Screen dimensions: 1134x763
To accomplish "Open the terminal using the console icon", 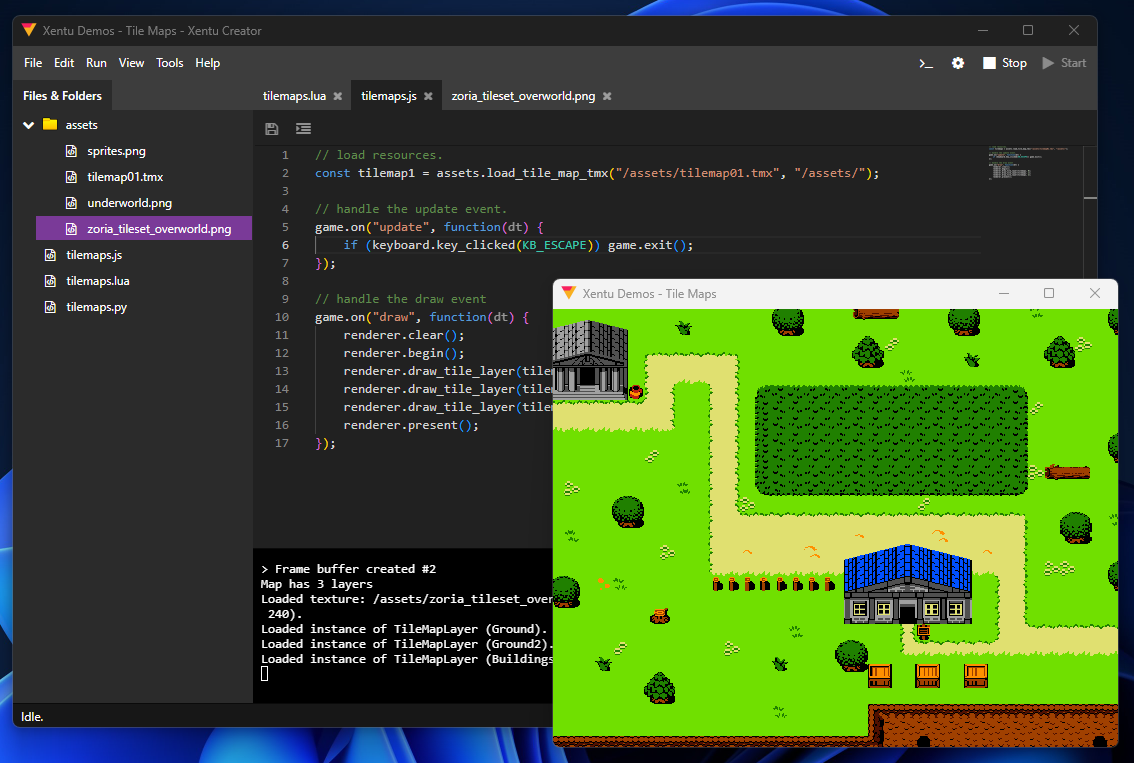I will (x=925, y=62).
